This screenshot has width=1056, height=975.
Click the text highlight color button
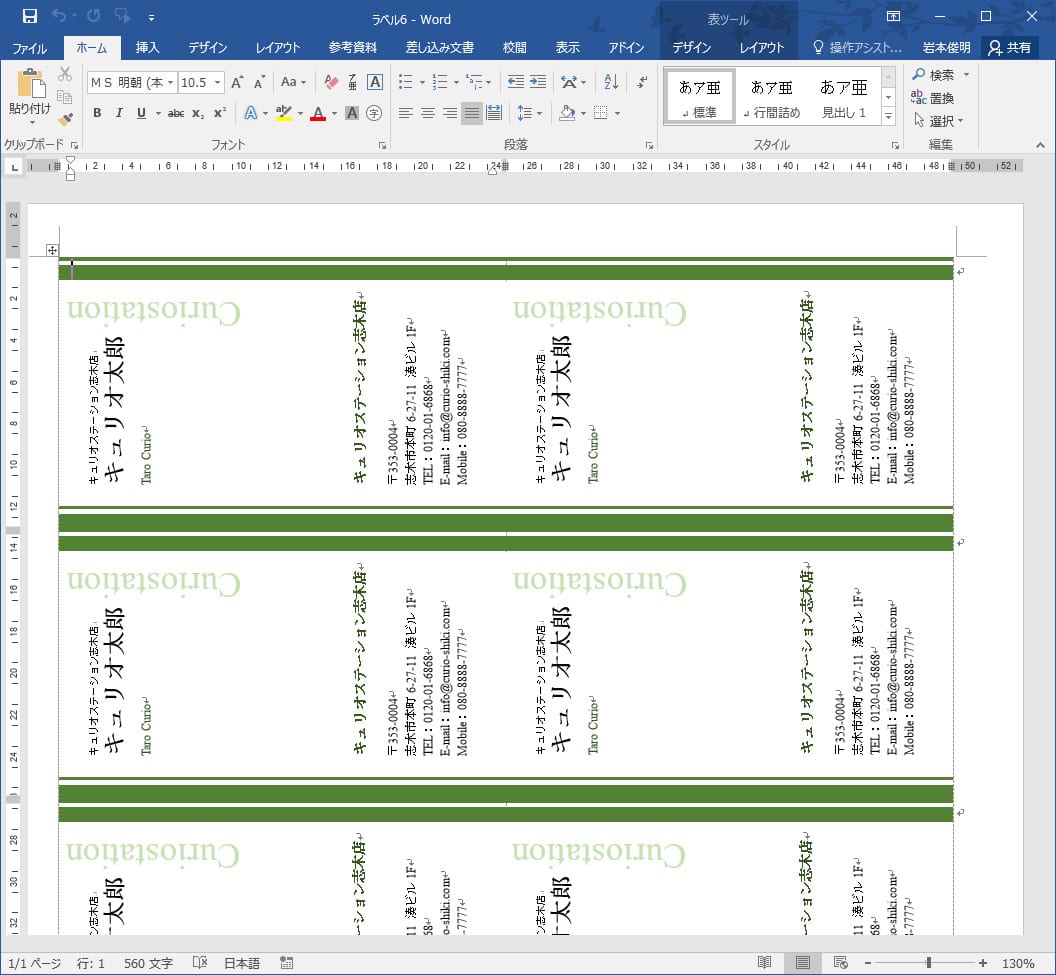click(284, 113)
